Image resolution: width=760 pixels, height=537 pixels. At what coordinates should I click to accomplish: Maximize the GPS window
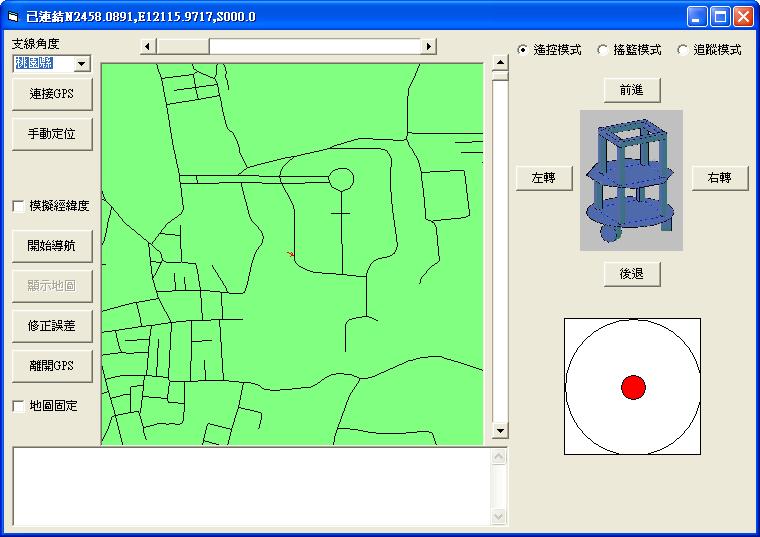720,17
